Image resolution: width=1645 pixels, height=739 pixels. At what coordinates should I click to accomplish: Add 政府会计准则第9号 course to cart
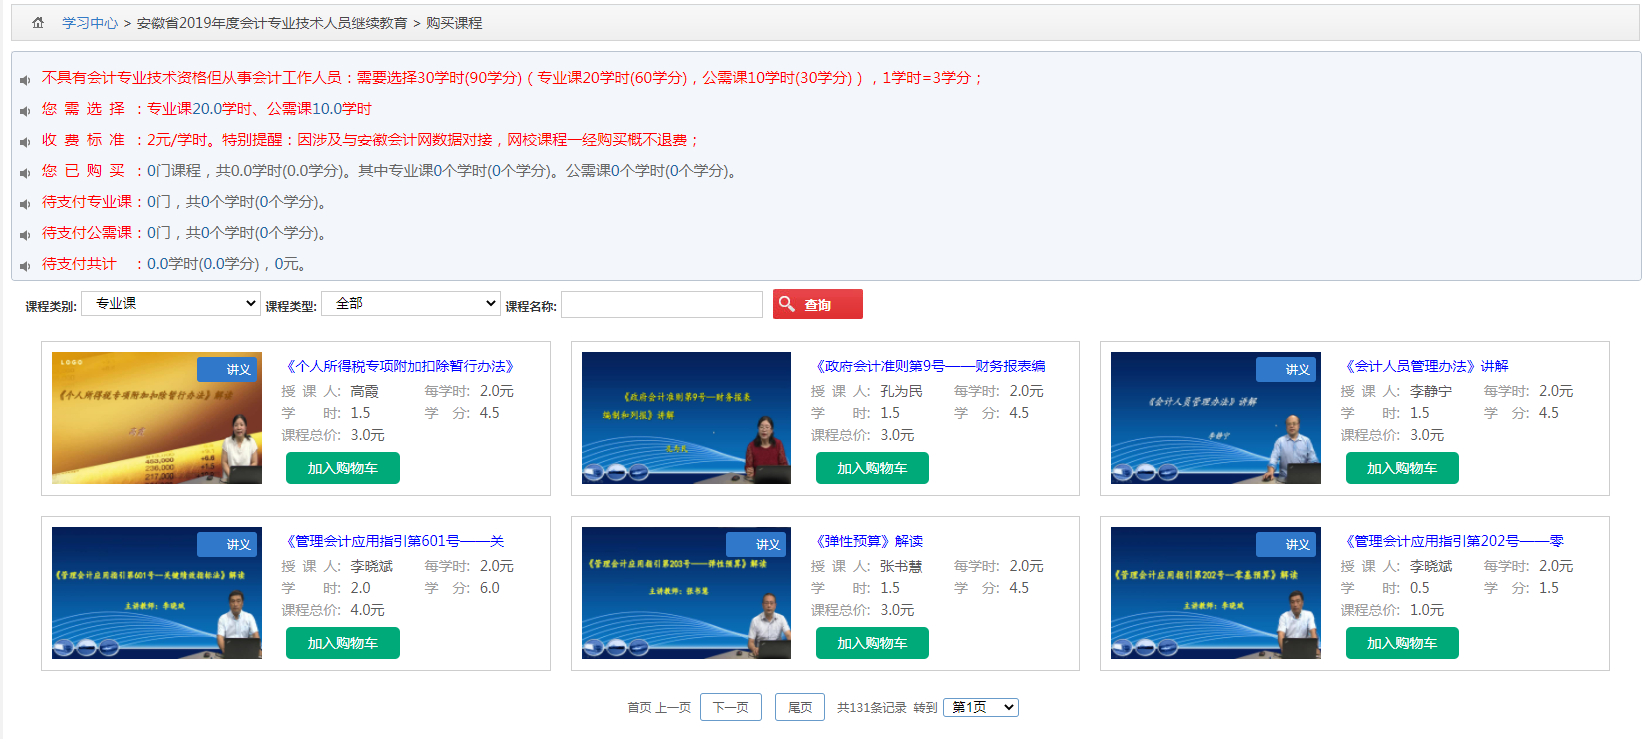pyautogui.click(x=871, y=469)
